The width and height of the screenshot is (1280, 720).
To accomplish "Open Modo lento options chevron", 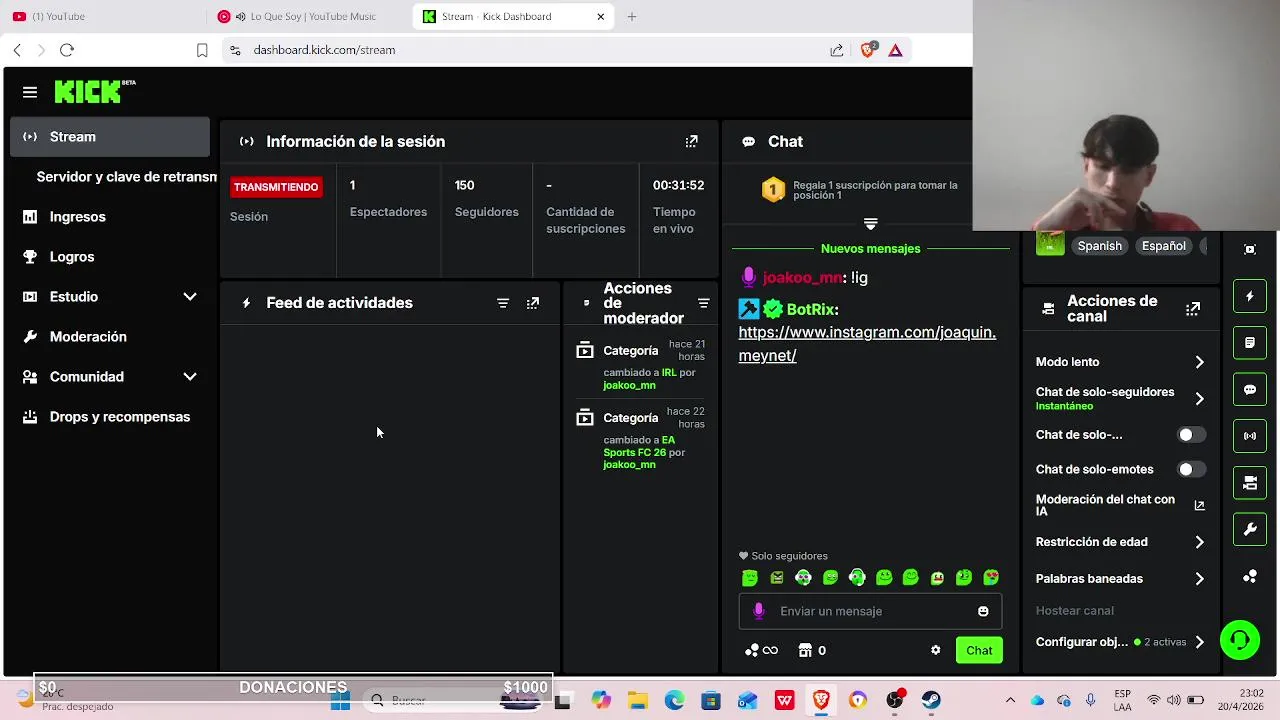I will coord(1199,362).
